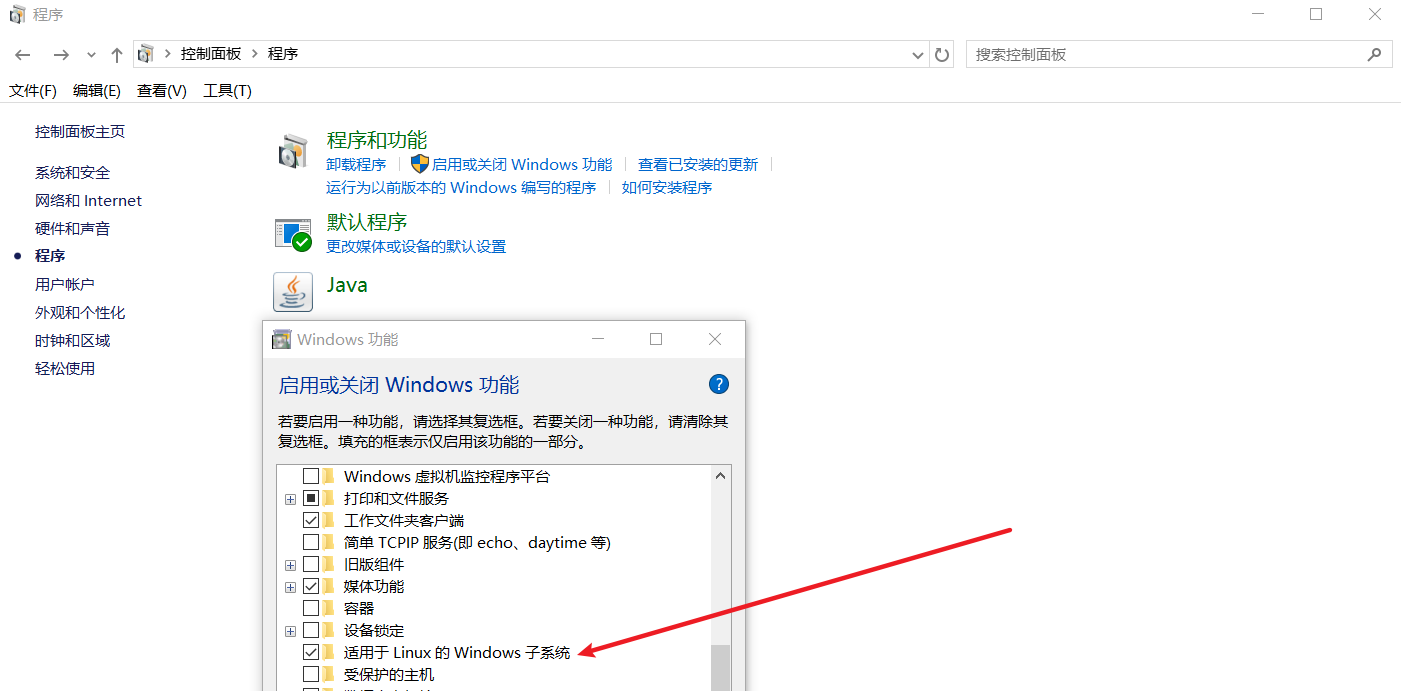This screenshot has width=1401, height=691.
Task: Click 控制面板 in the address breadcrumb
Action: click(211, 54)
